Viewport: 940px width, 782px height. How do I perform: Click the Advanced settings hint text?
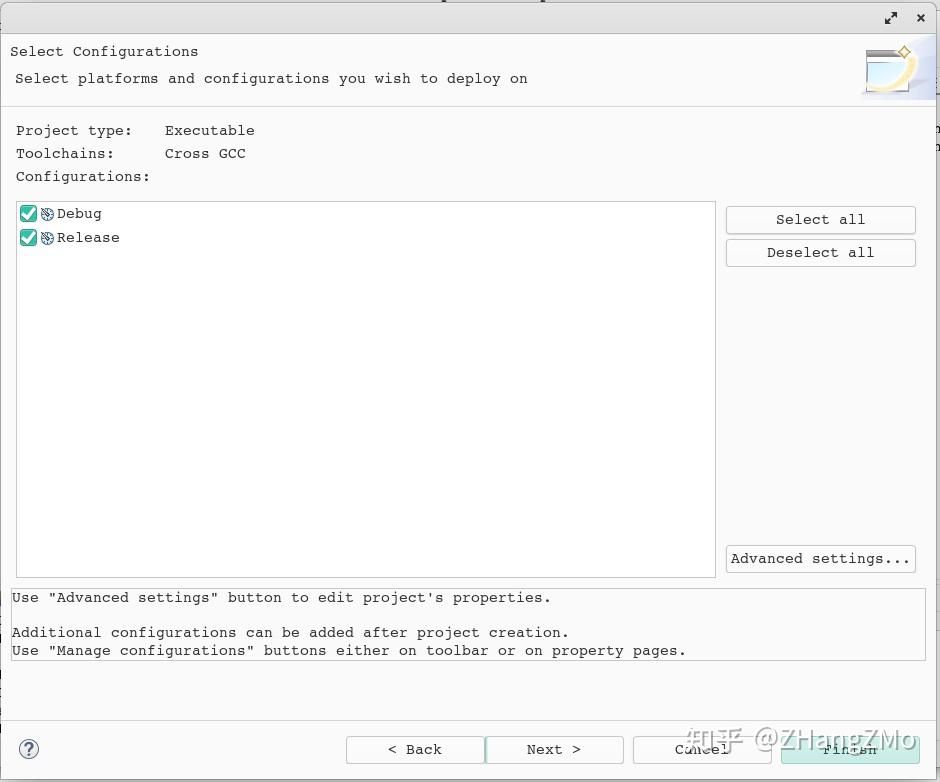(x=280, y=597)
